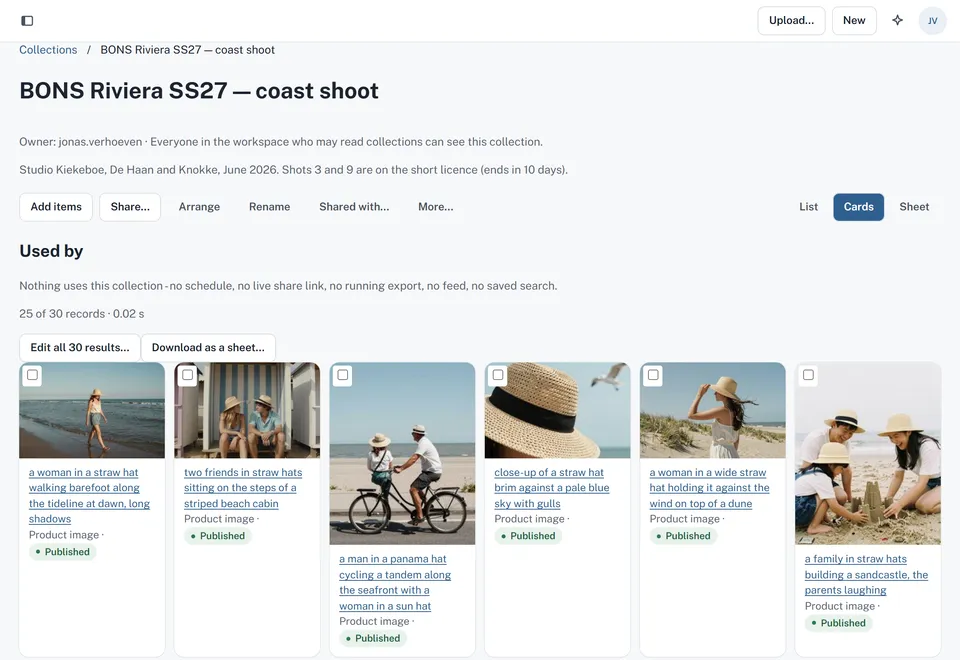Click Published badge on beach cabin card
The width and height of the screenshot is (960, 660).
218,536
